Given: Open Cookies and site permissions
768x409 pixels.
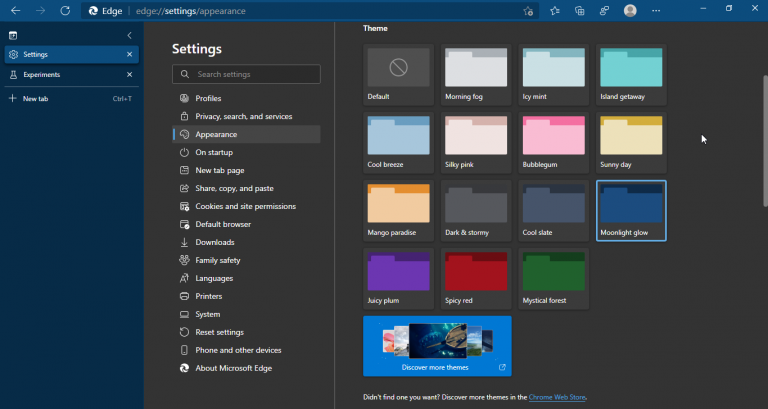Looking at the screenshot, I should [246, 206].
